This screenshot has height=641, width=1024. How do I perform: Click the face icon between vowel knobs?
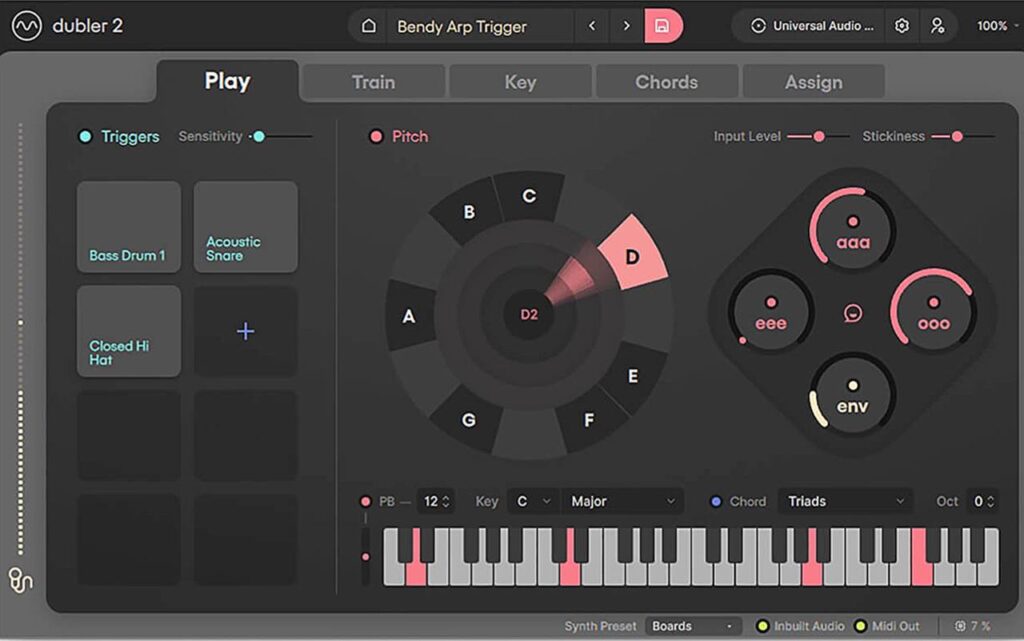(x=852, y=314)
